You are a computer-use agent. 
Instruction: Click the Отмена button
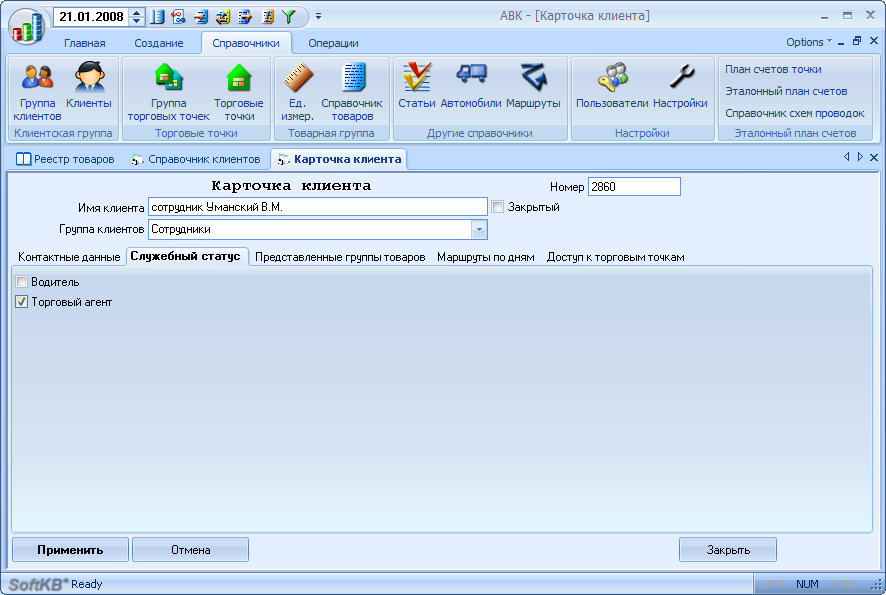[190, 550]
